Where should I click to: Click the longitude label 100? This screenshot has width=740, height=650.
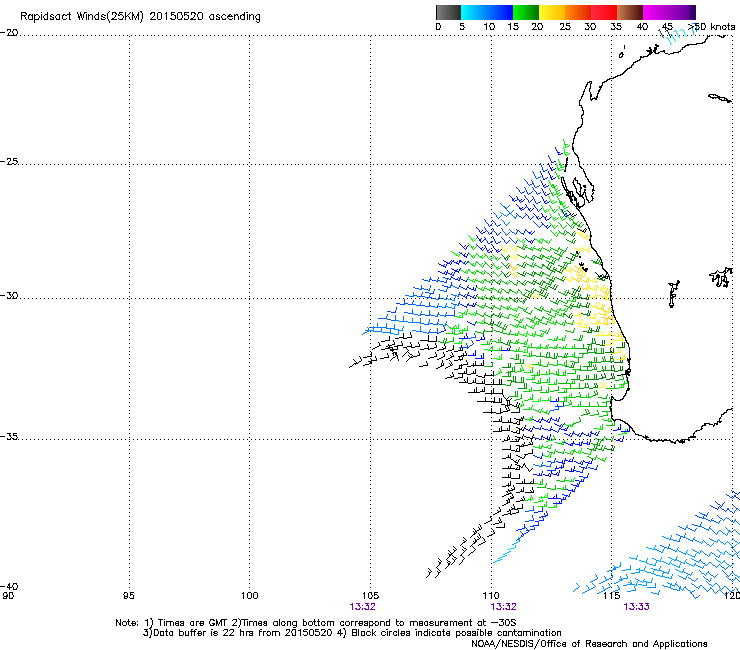(x=250, y=596)
